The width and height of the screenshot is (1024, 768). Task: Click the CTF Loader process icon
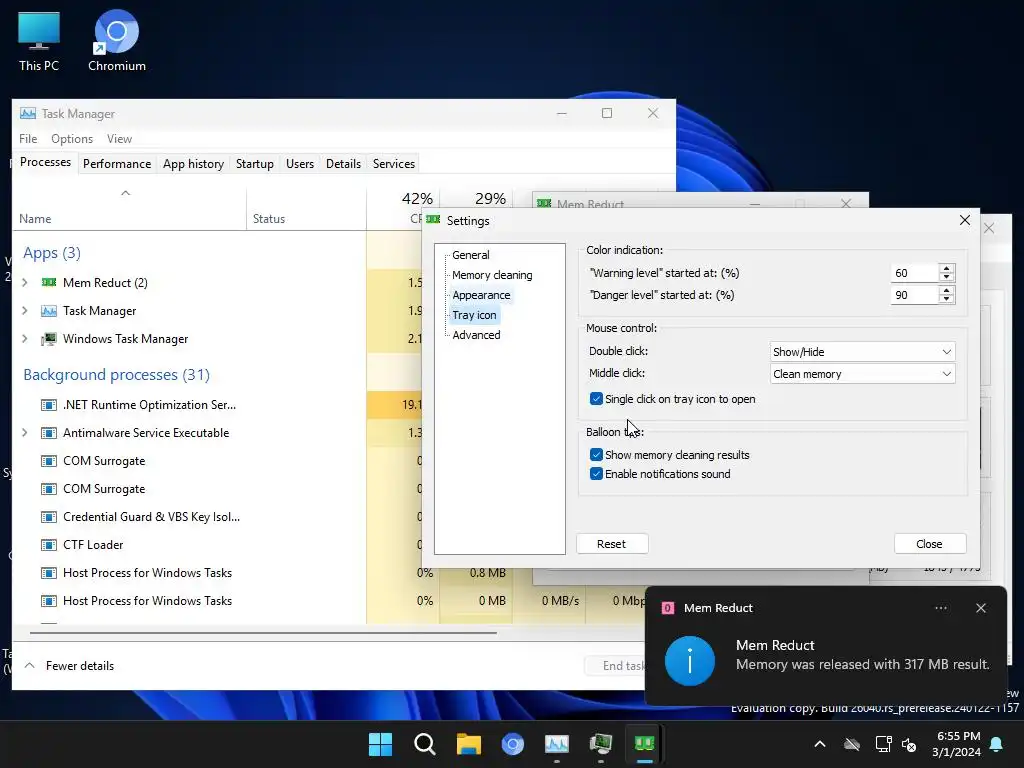click(49, 545)
